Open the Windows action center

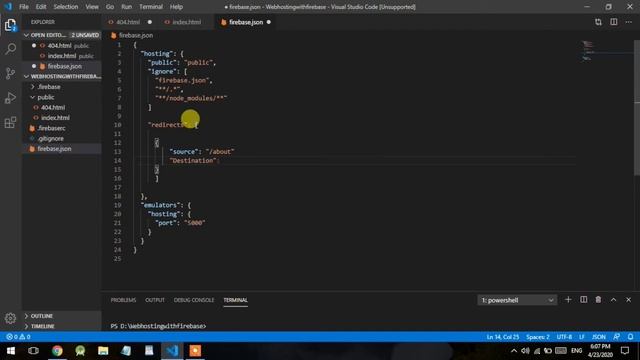(x=625, y=351)
